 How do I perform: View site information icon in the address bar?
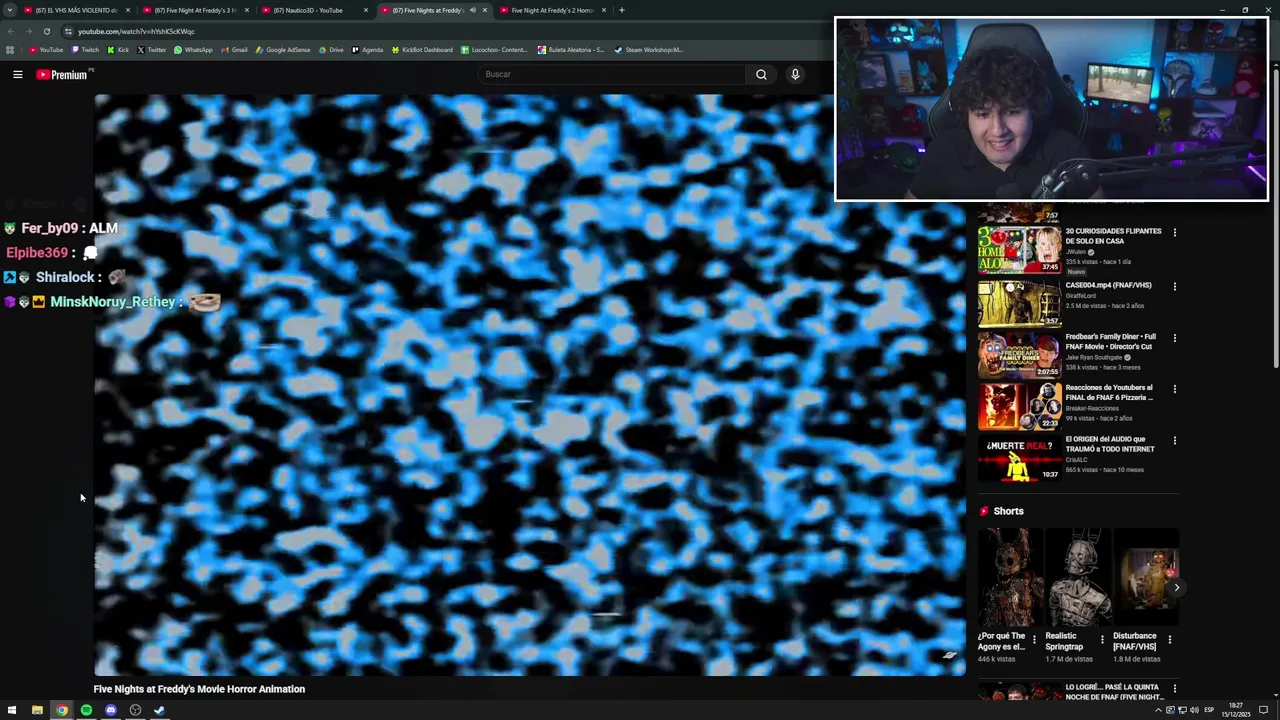(68, 31)
